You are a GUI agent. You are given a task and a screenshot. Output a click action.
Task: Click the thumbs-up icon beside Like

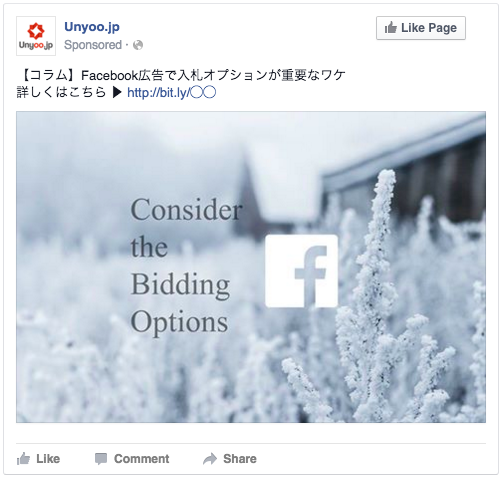coord(23,459)
